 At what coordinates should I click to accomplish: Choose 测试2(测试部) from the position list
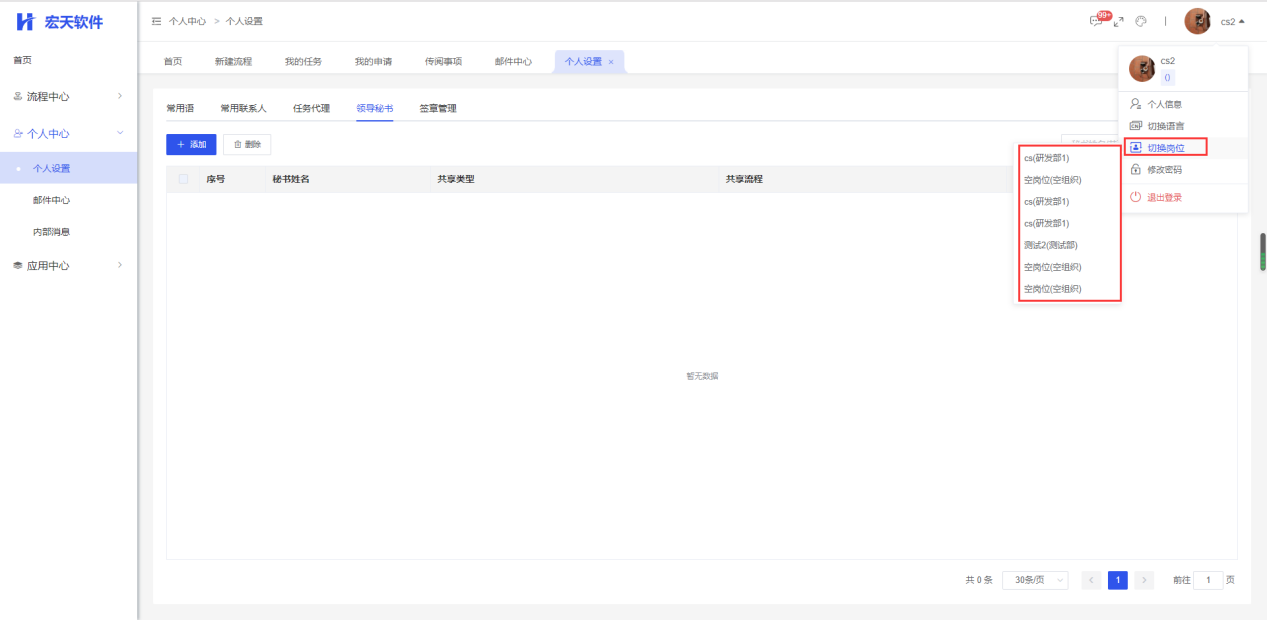1050,245
